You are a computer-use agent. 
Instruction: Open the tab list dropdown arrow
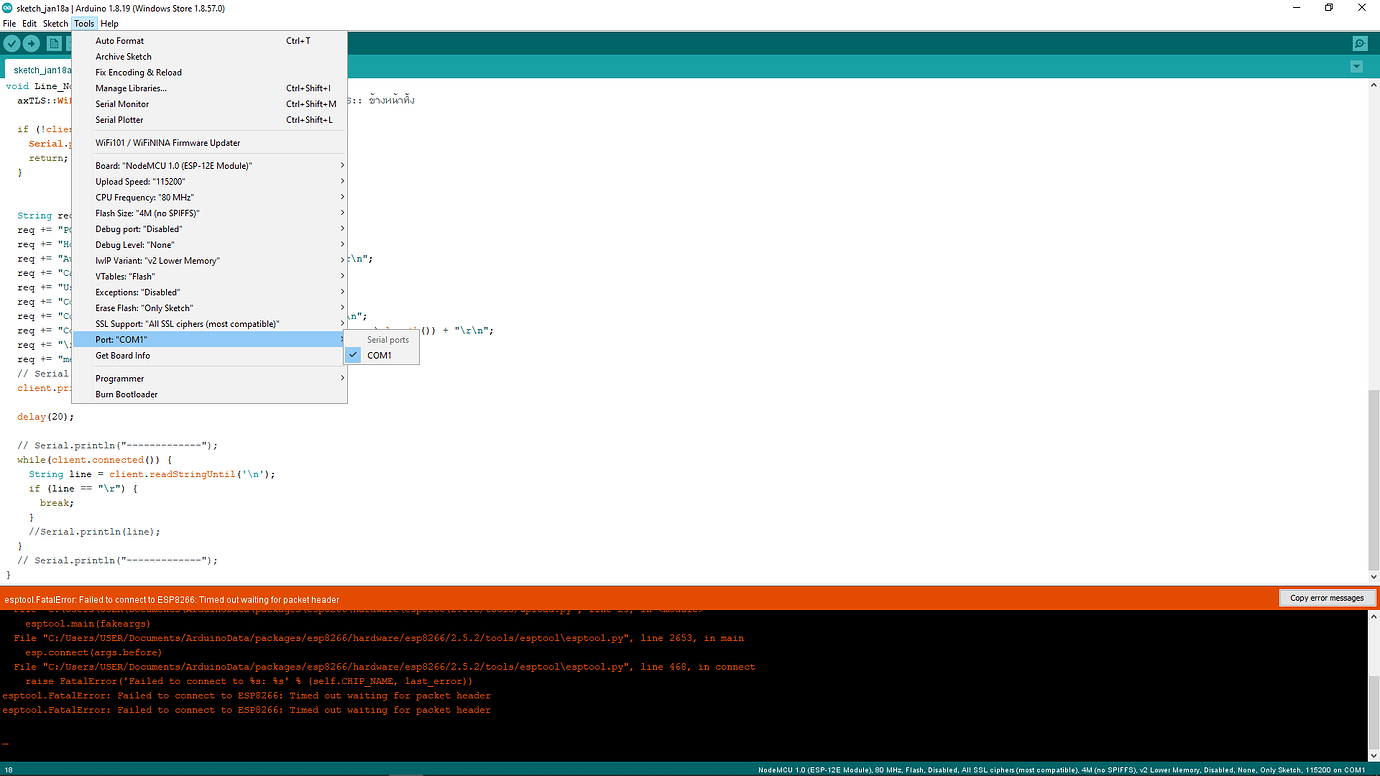click(x=1356, y=66)
